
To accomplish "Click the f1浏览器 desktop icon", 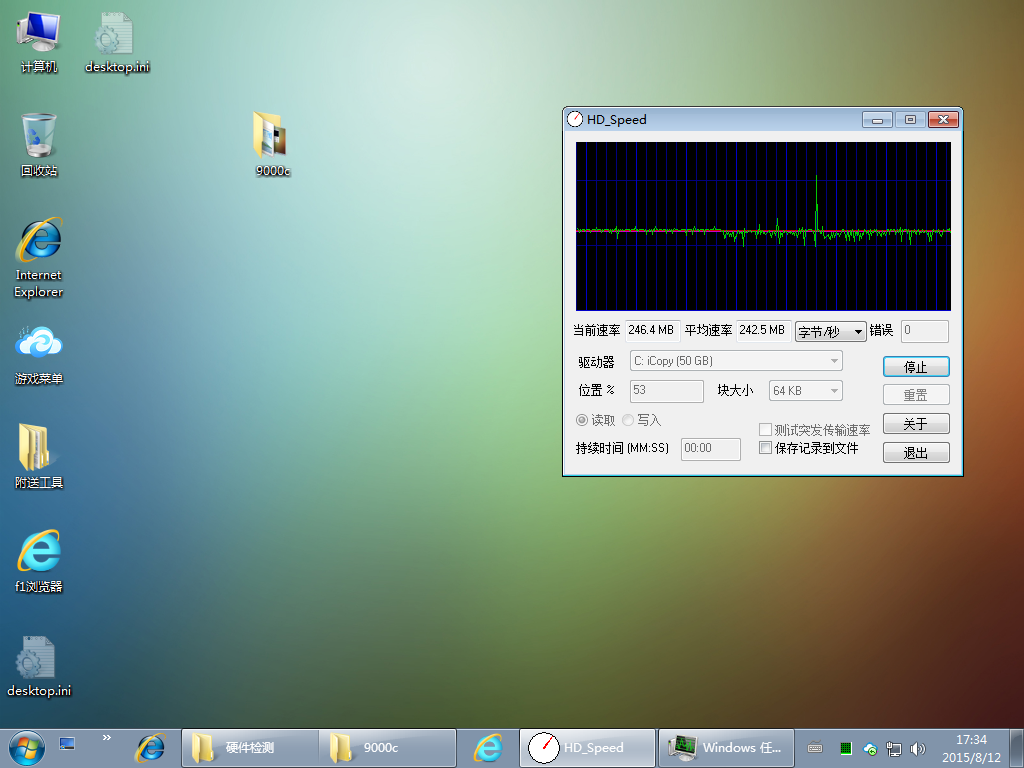I will pos(39,561).
